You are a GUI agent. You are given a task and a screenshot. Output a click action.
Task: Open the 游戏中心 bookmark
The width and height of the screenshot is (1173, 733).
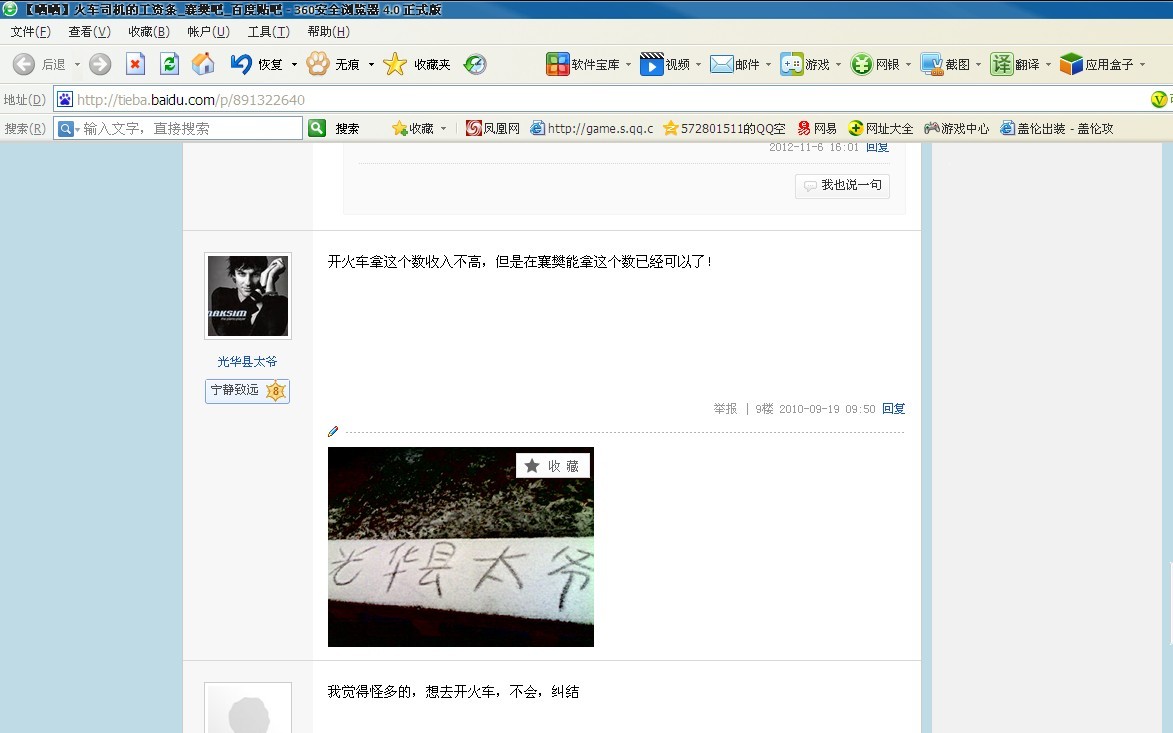957,128
